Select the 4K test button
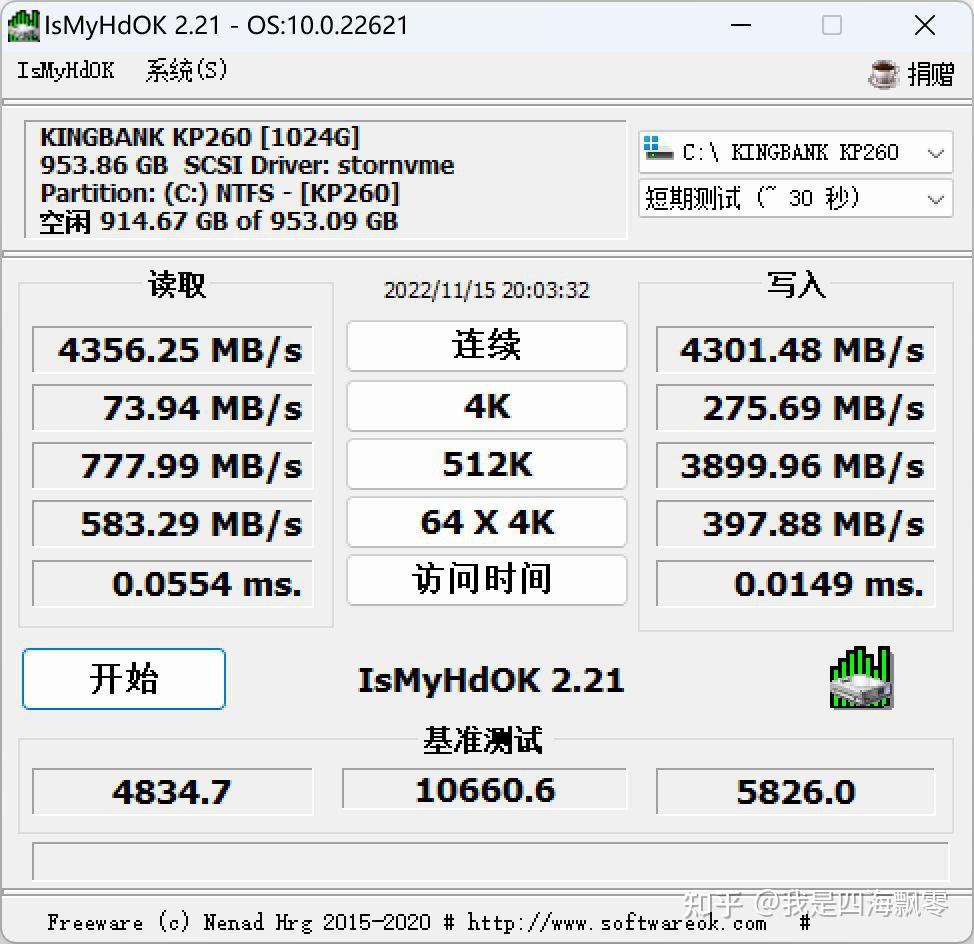This screenshot has width=974, height=944. [x=486, y=406]
